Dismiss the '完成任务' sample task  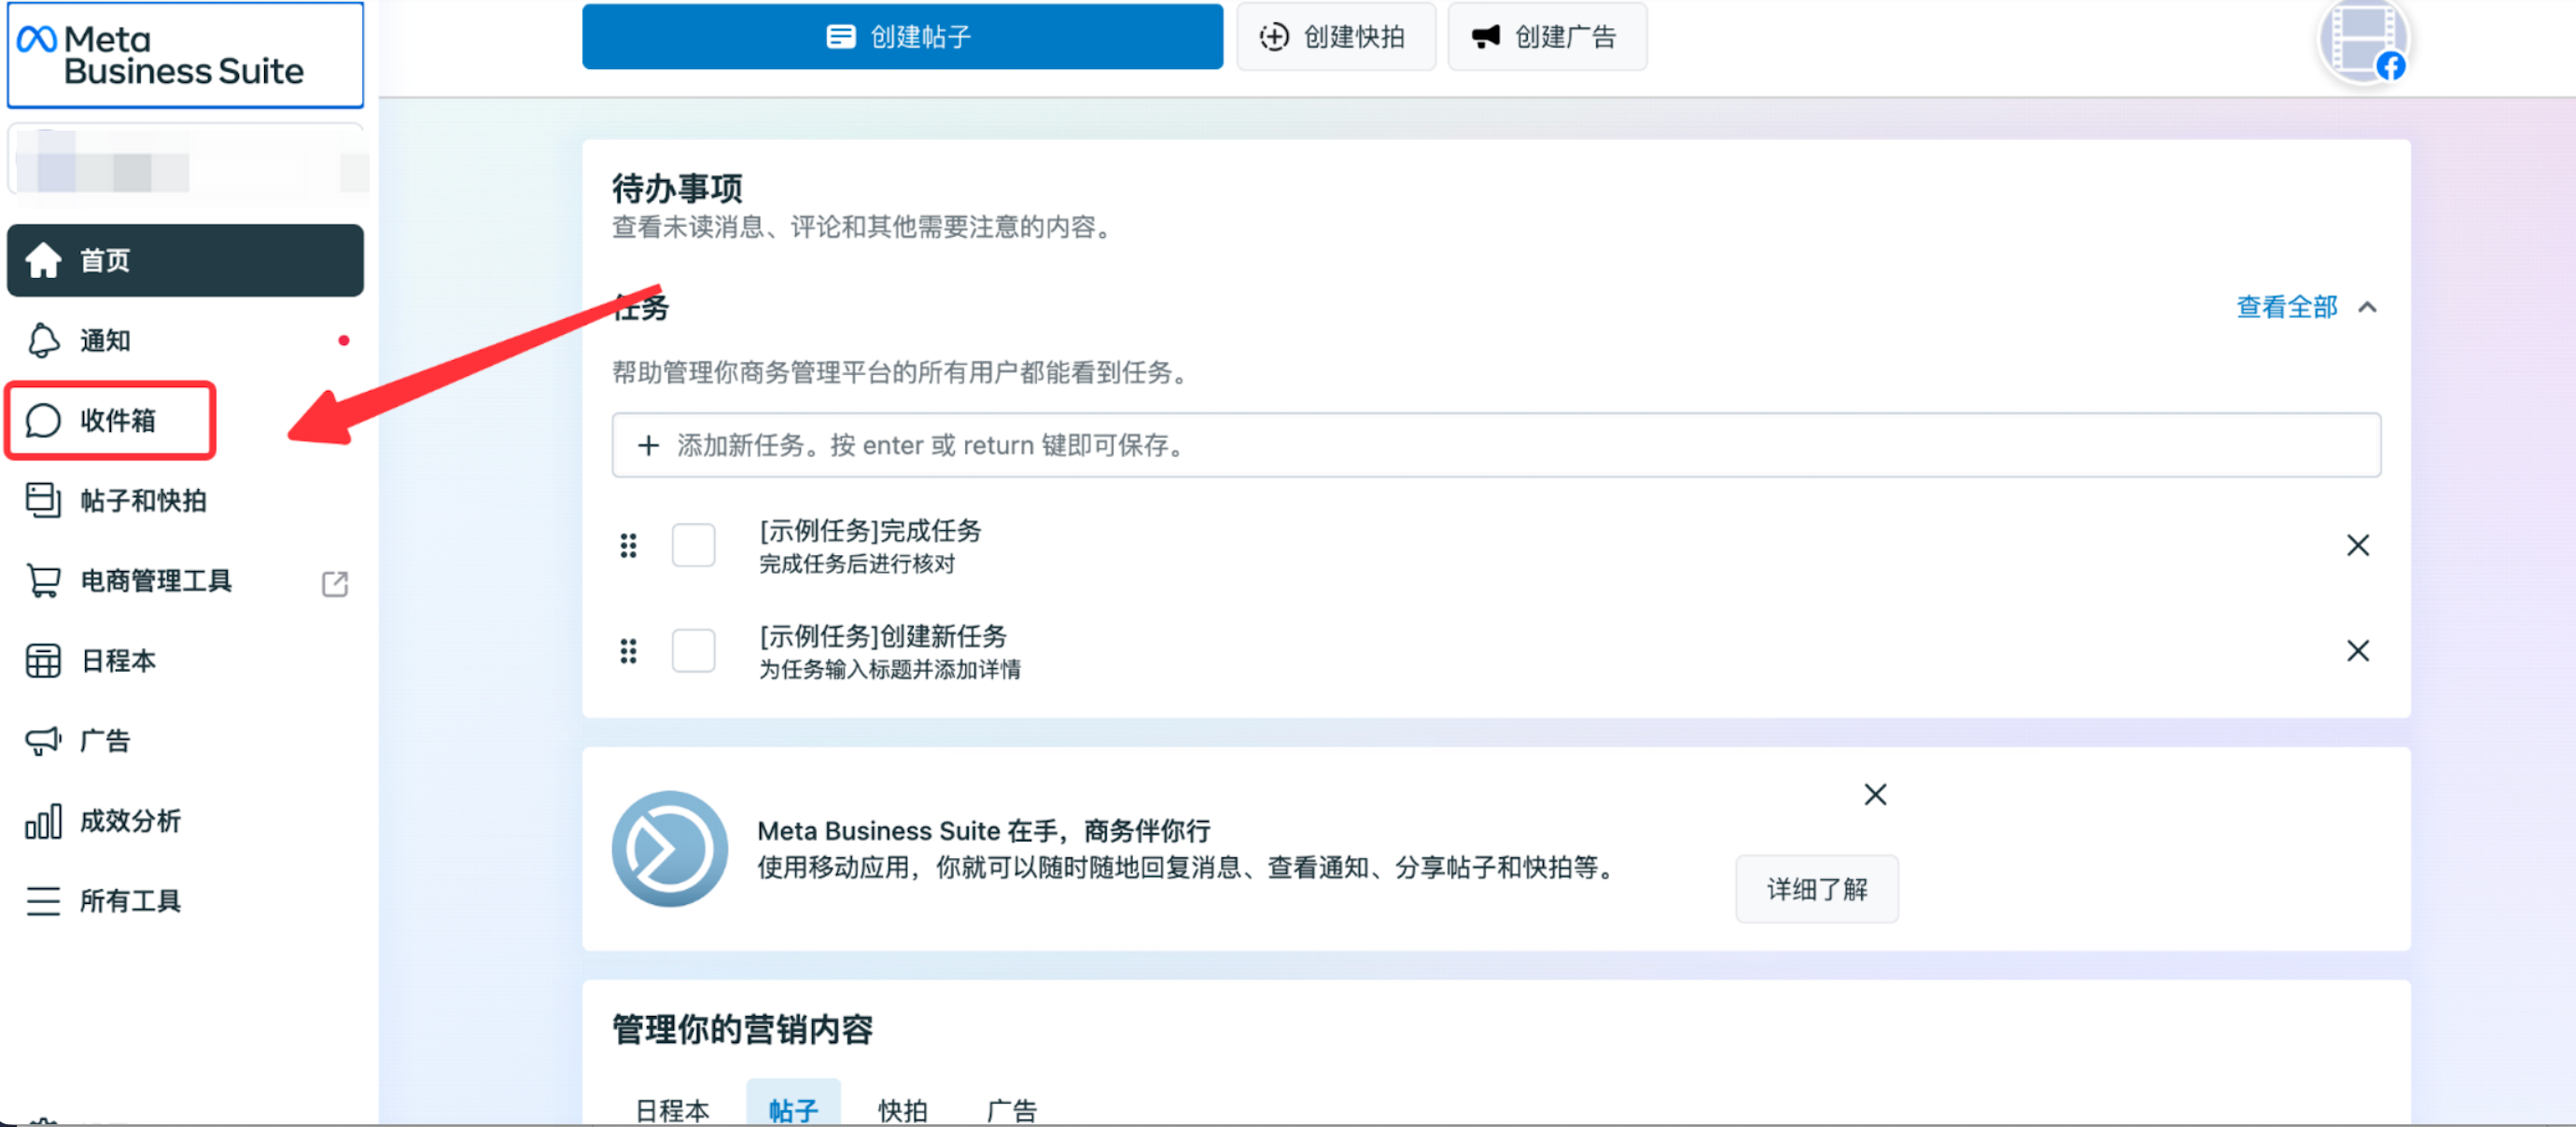(x=2357, y=546)
